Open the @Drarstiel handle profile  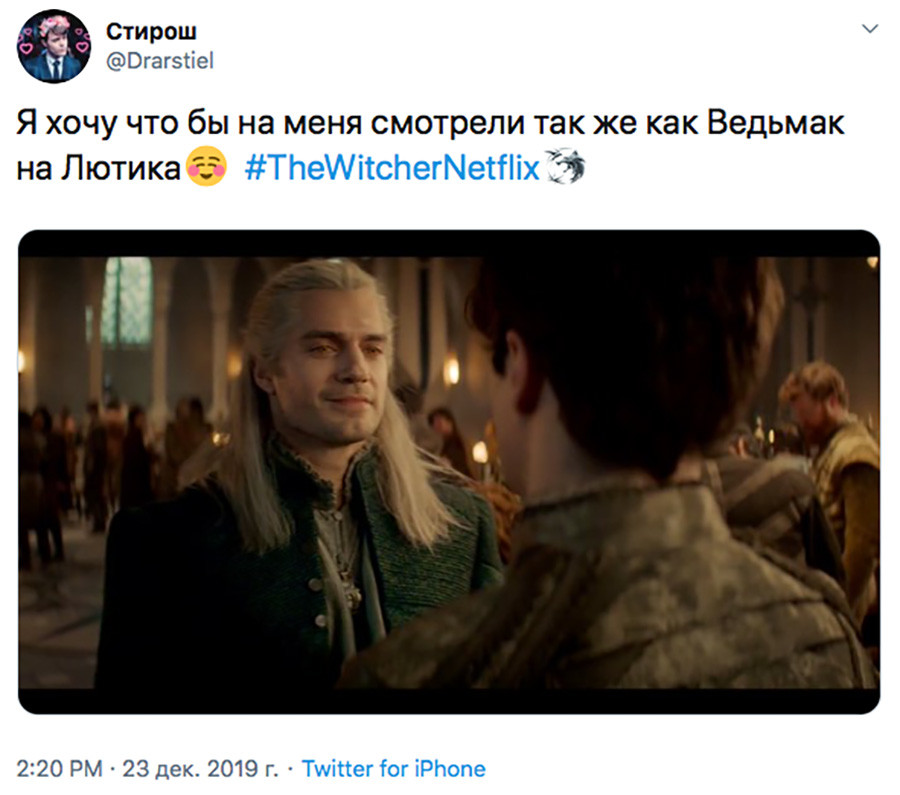(160, 61)
